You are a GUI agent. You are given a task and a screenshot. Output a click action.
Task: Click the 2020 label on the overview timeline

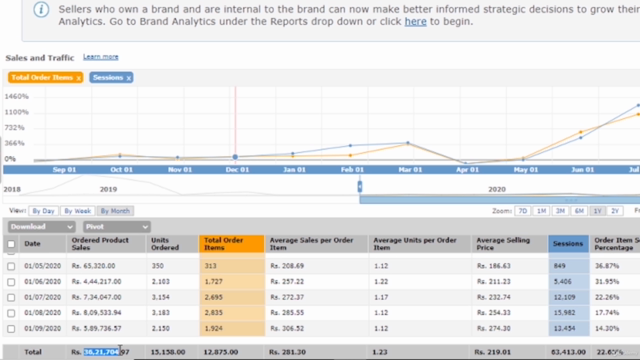497,189
